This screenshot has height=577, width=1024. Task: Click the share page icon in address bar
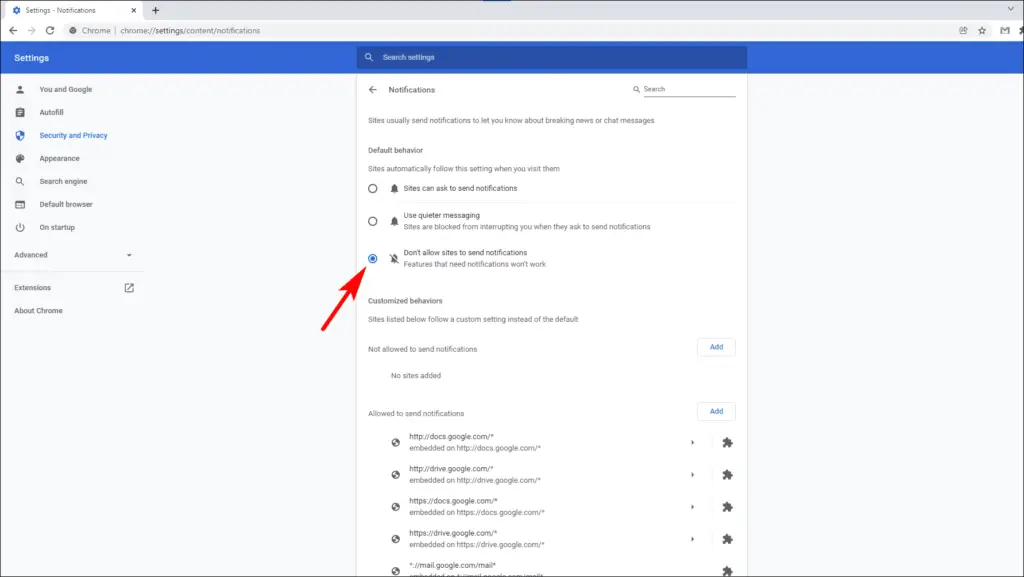click(963, 30)
